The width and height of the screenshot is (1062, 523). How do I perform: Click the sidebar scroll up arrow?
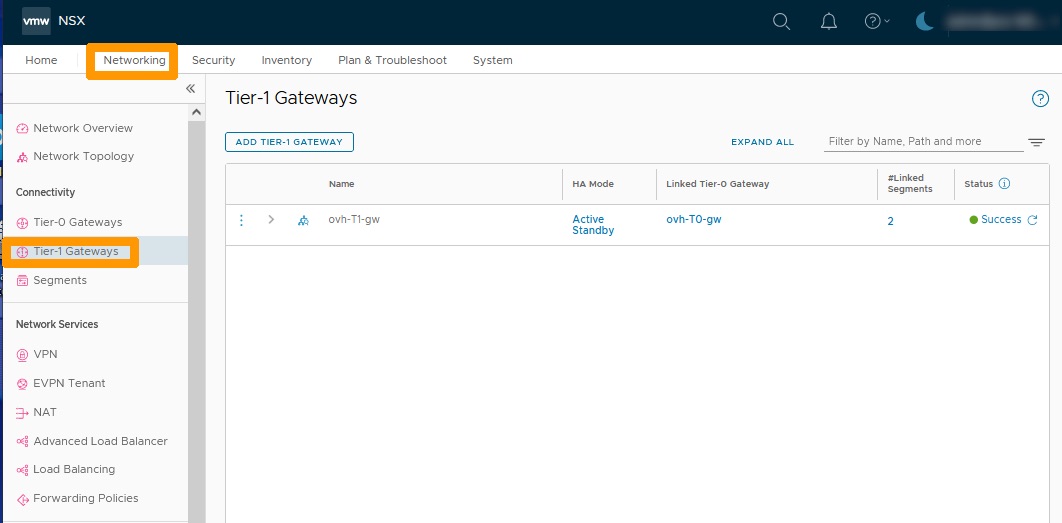[x=196, y=112]
